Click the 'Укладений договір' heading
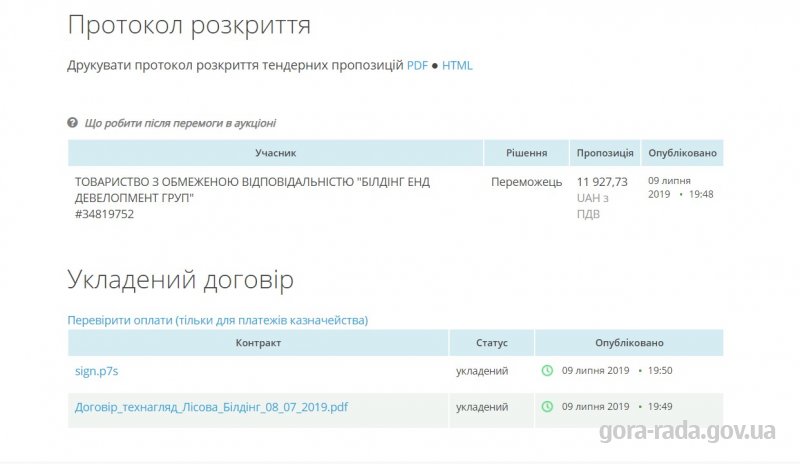 click(x=181, y=280)
